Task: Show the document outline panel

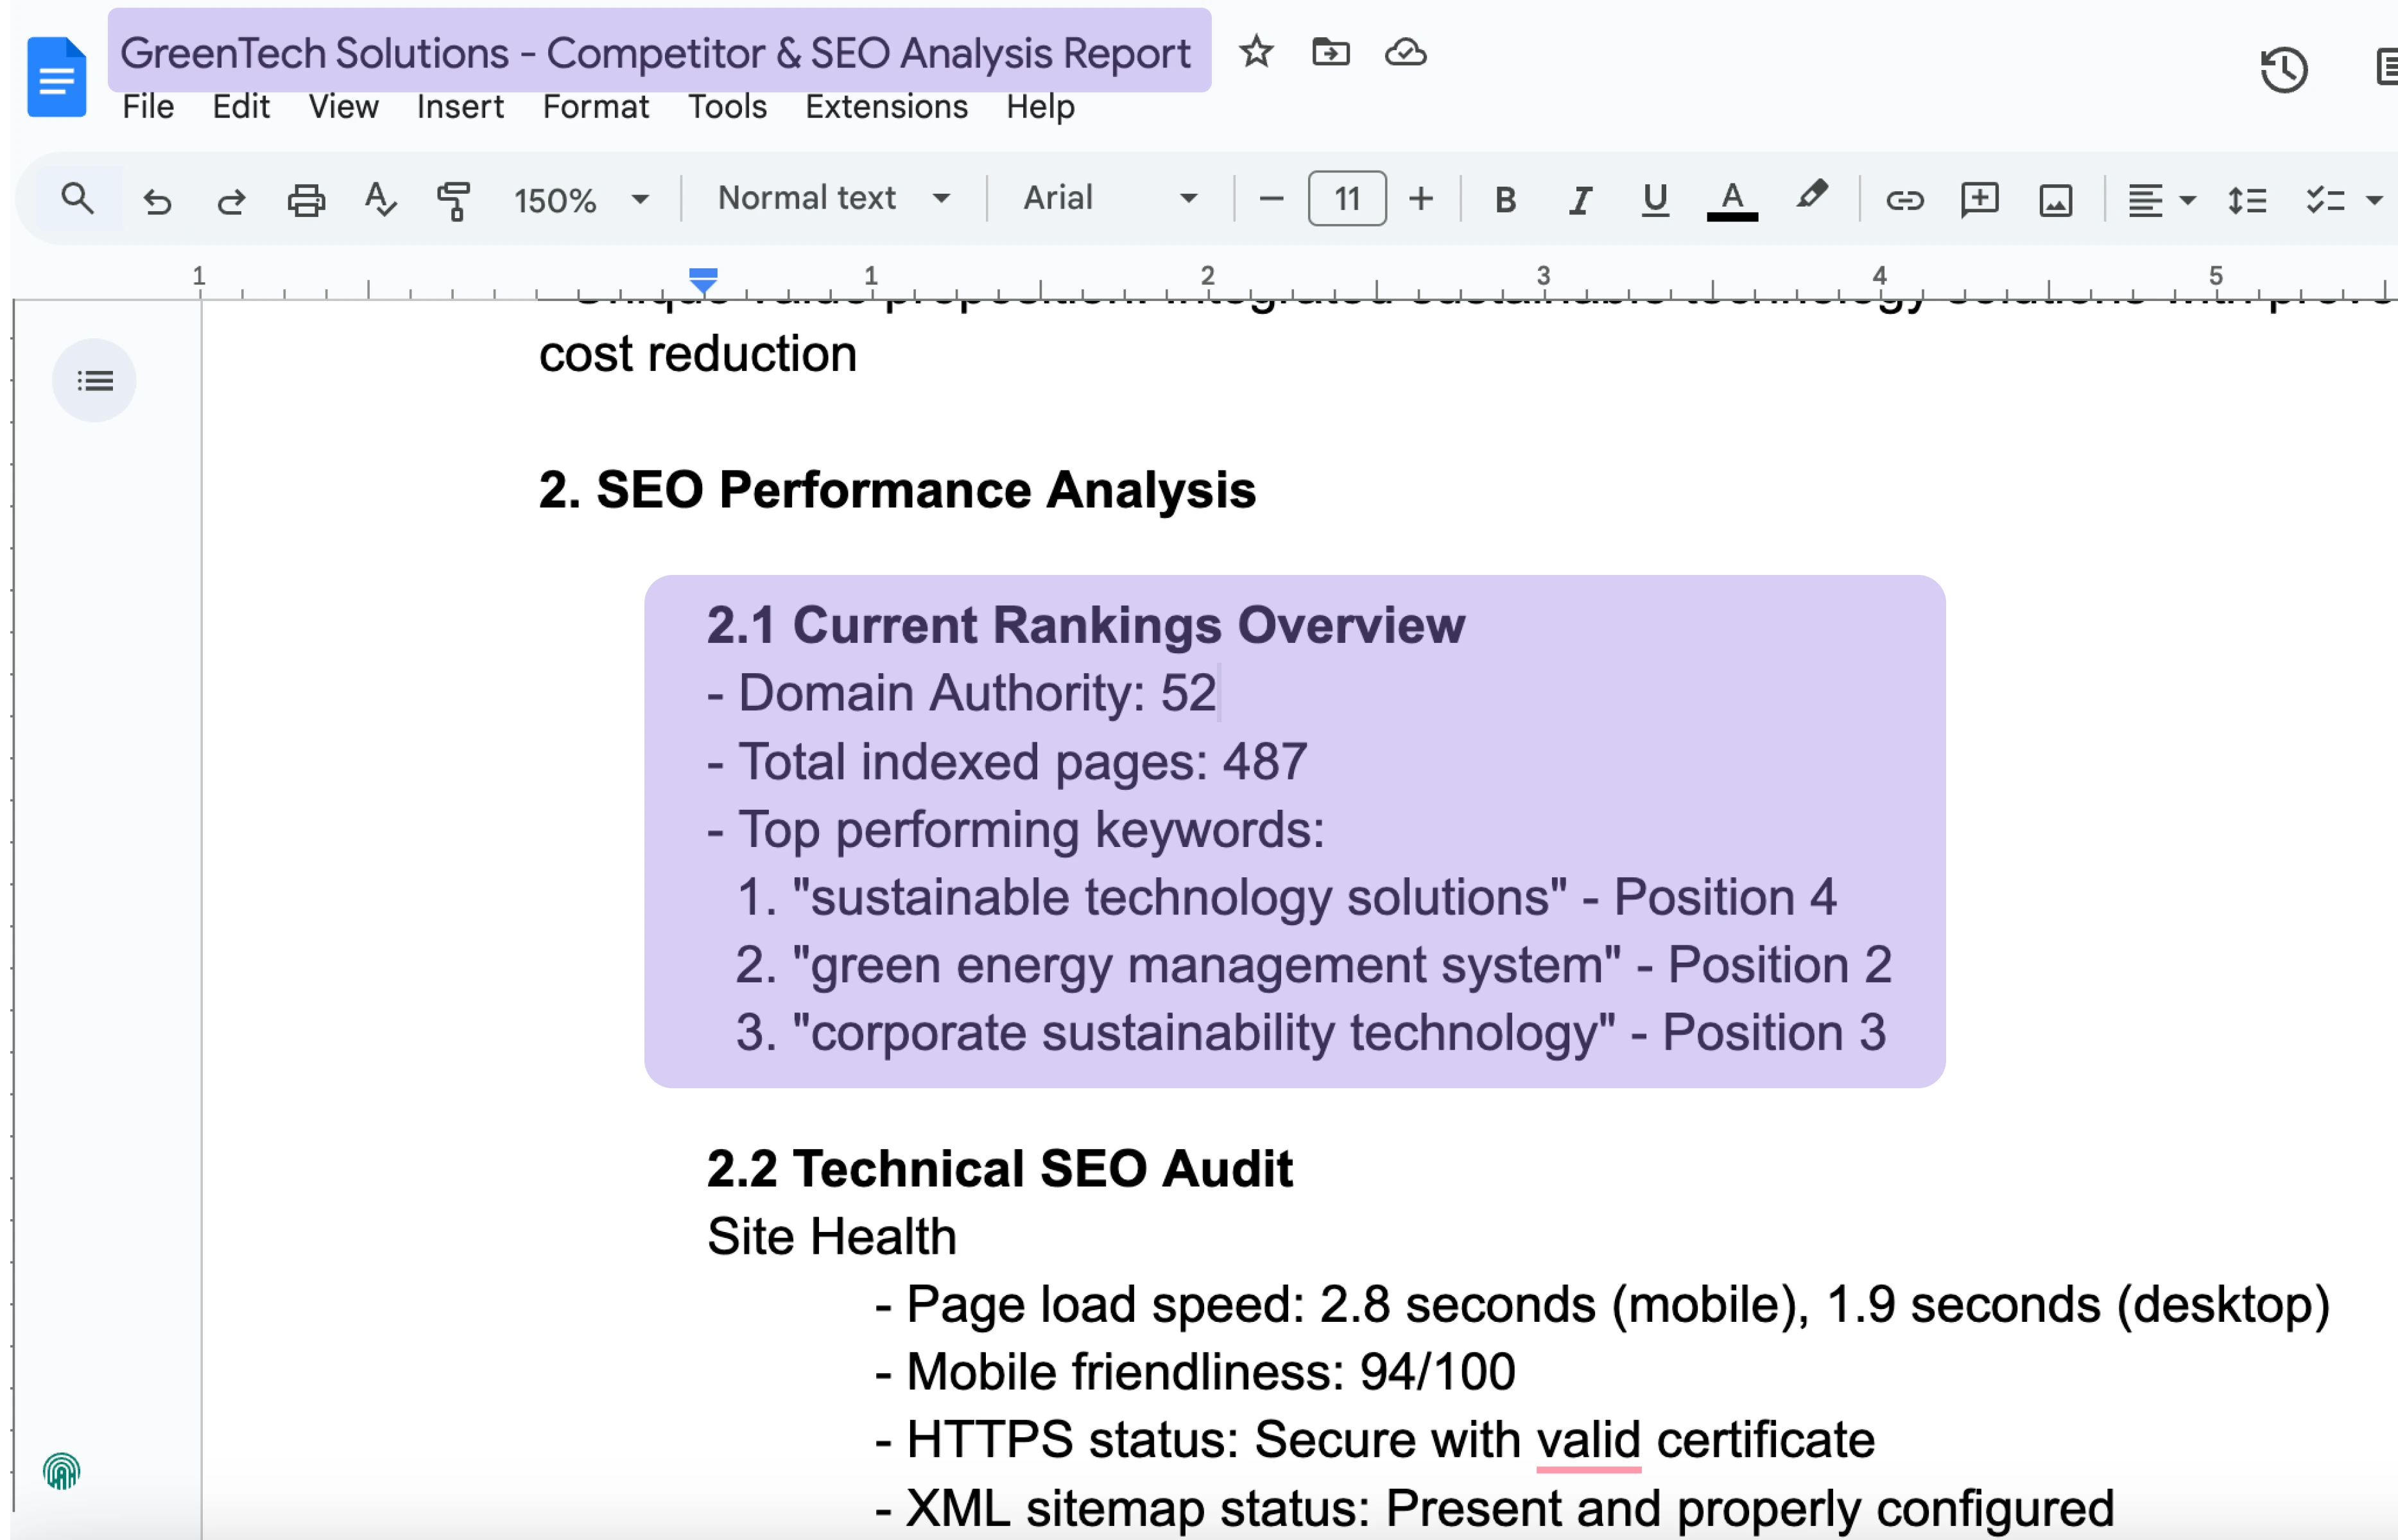Action: 94,380
